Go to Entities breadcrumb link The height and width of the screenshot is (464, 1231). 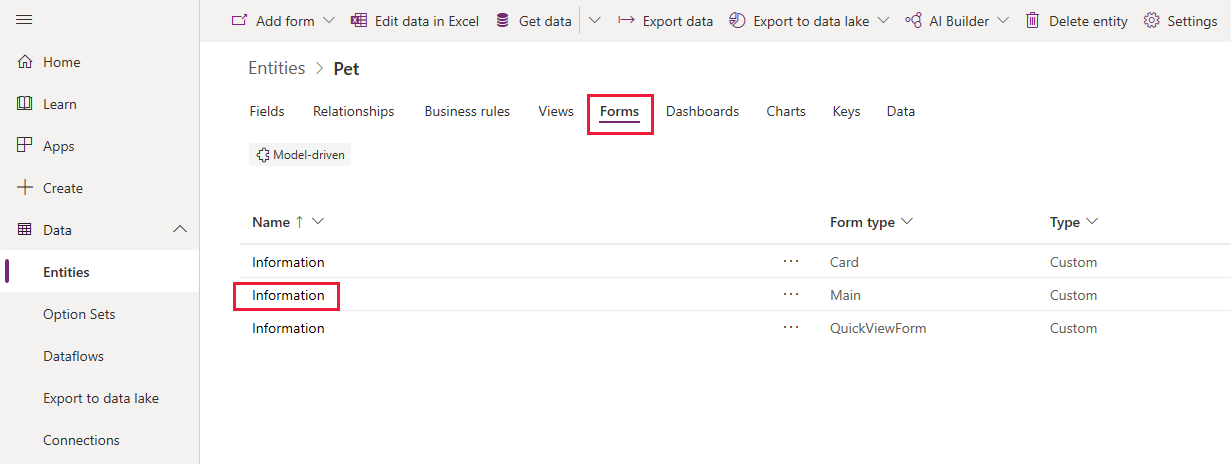(x=277, y=68)
